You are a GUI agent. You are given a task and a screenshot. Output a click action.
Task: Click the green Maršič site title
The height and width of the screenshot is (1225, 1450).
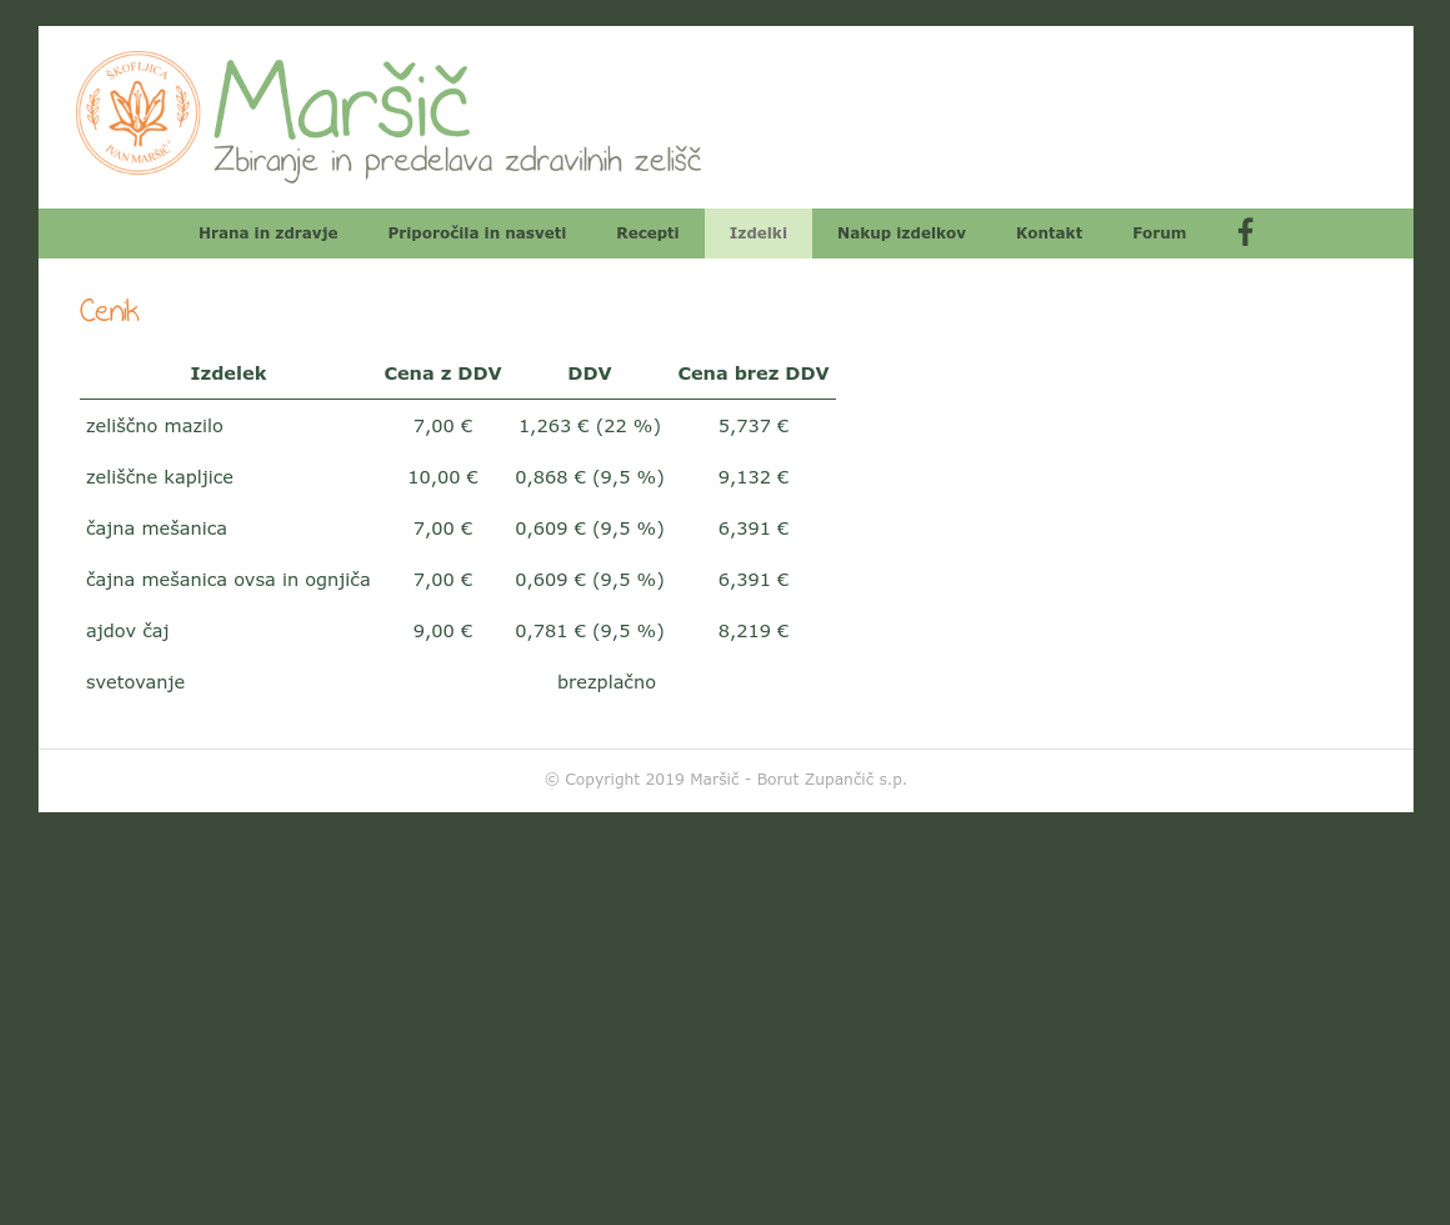[x=342, y=100]
